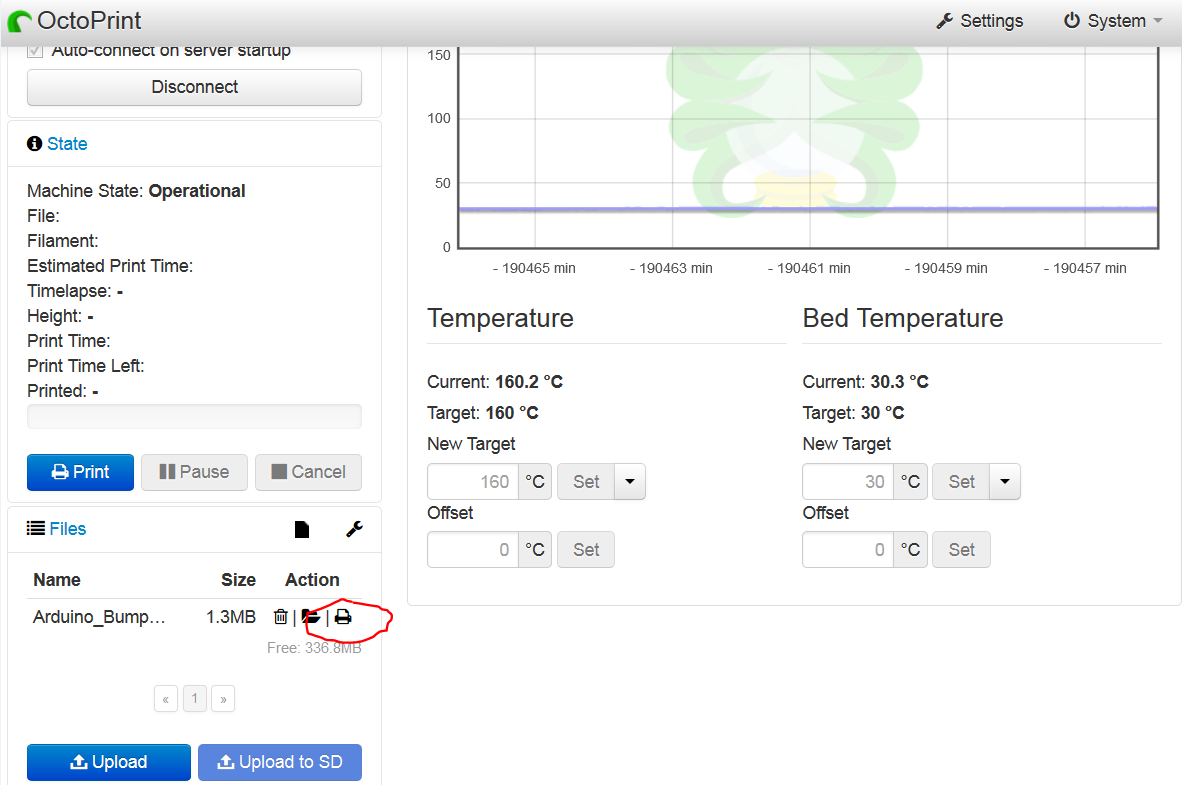Go to previous files page
Viewport: 1182px width, 785px height.
[x=166, y=699]
